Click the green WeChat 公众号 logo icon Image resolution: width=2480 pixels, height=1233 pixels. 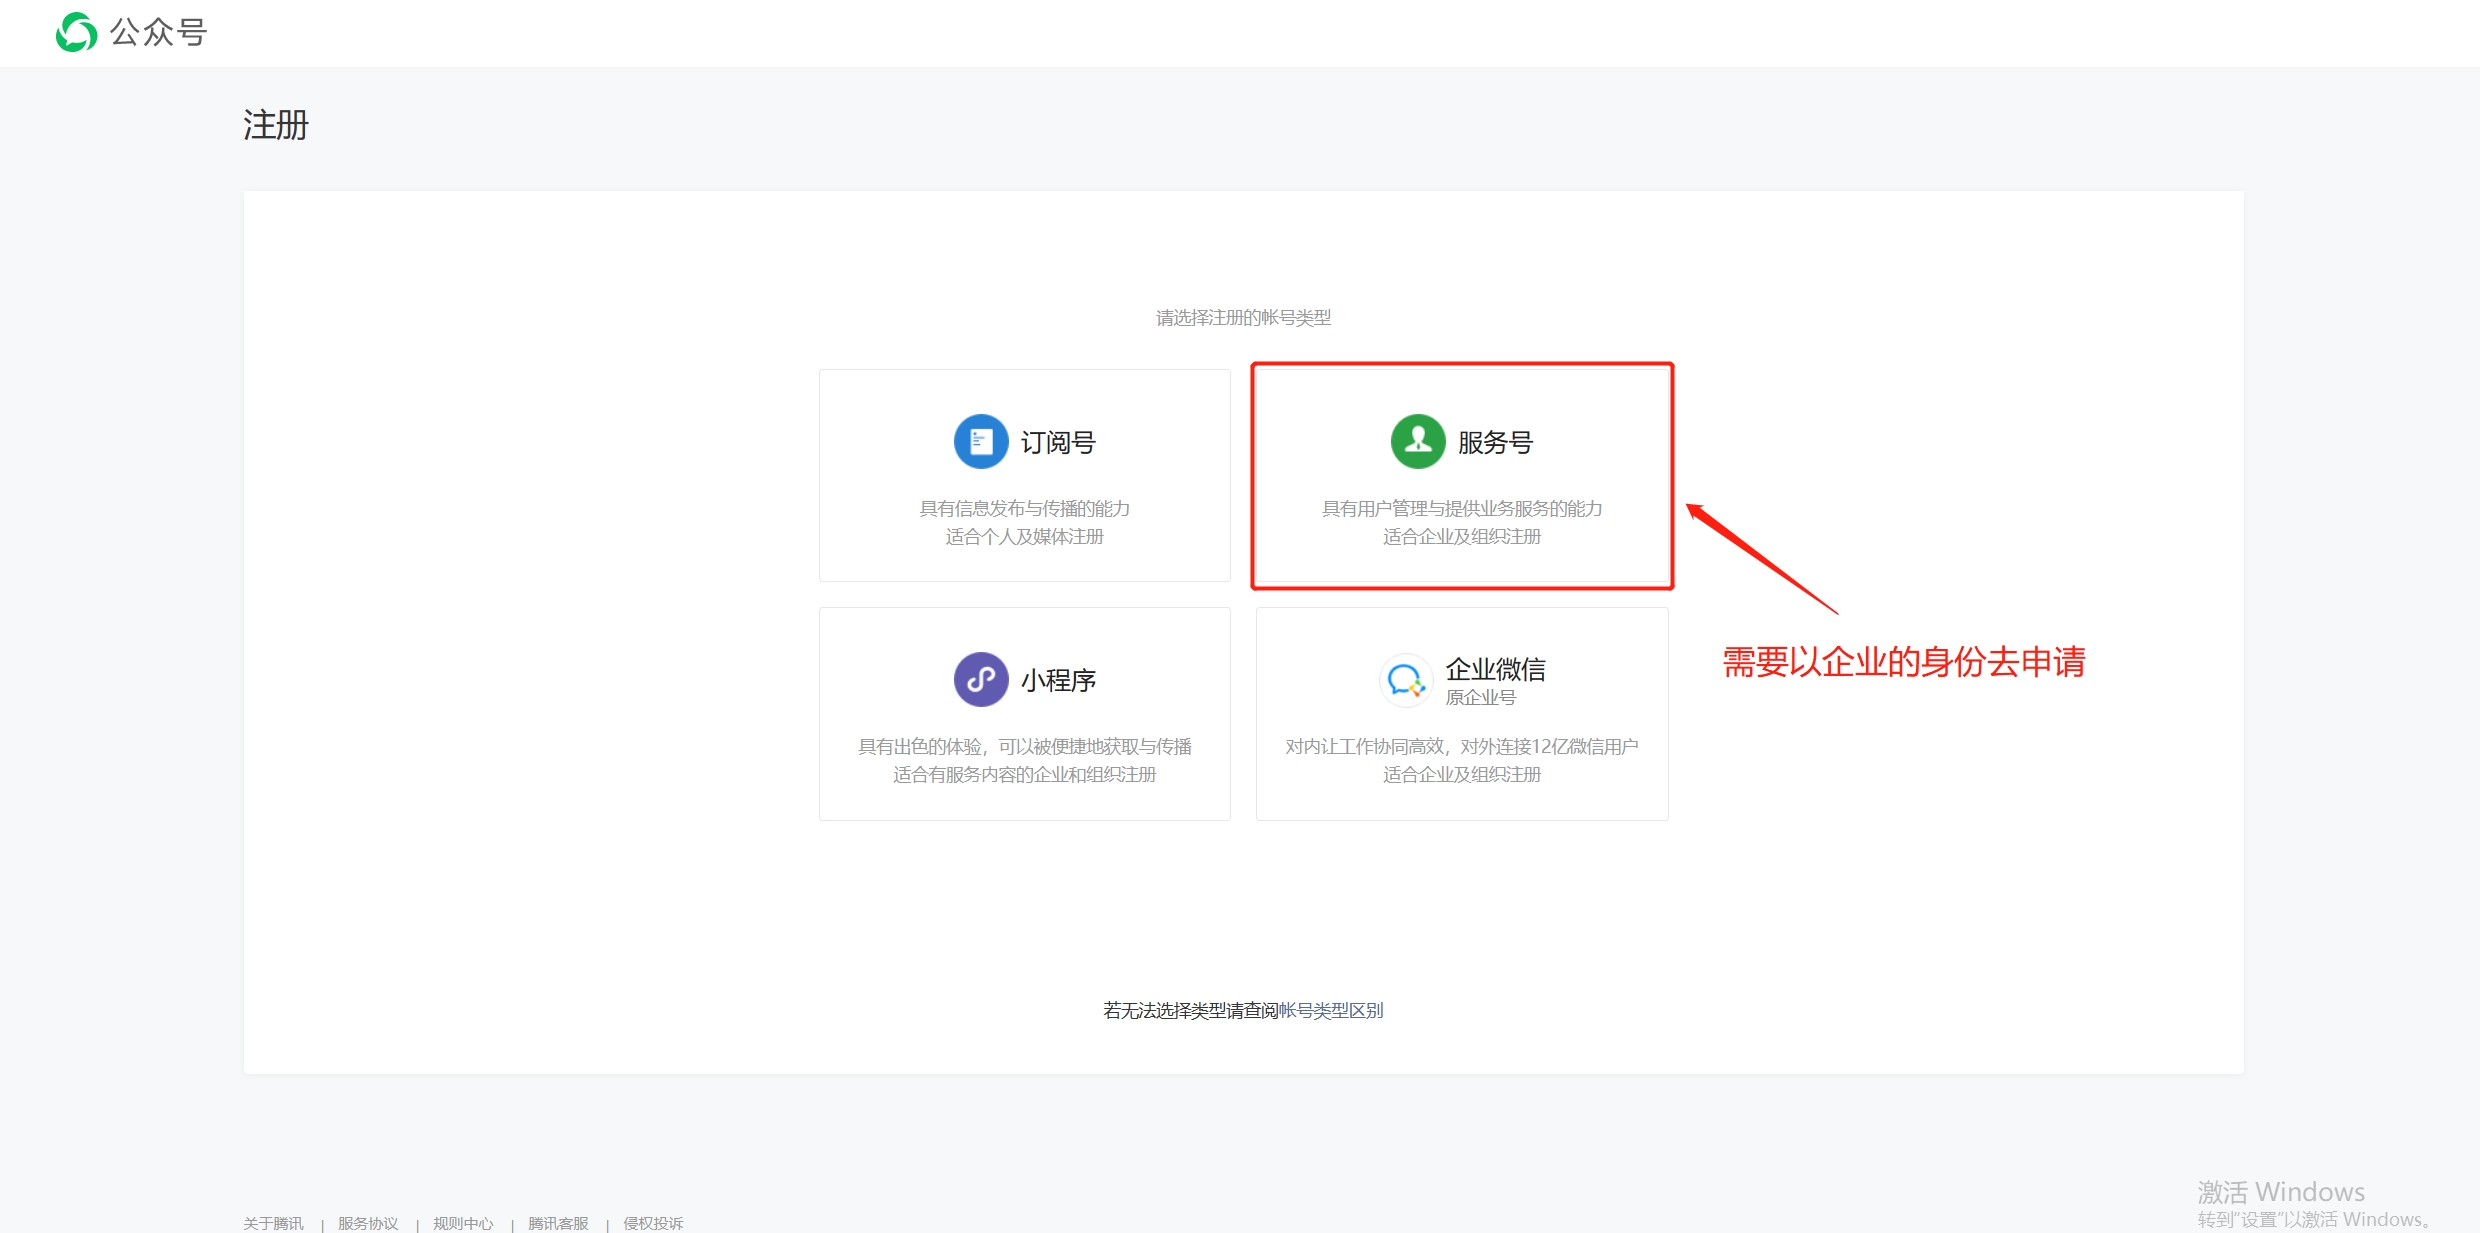tap(76, 32)
